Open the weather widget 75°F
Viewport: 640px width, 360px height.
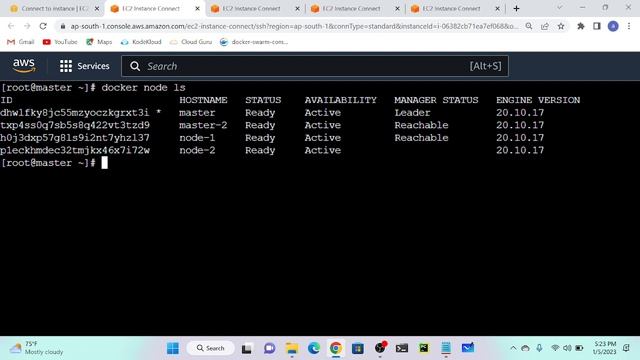(37, 348)
